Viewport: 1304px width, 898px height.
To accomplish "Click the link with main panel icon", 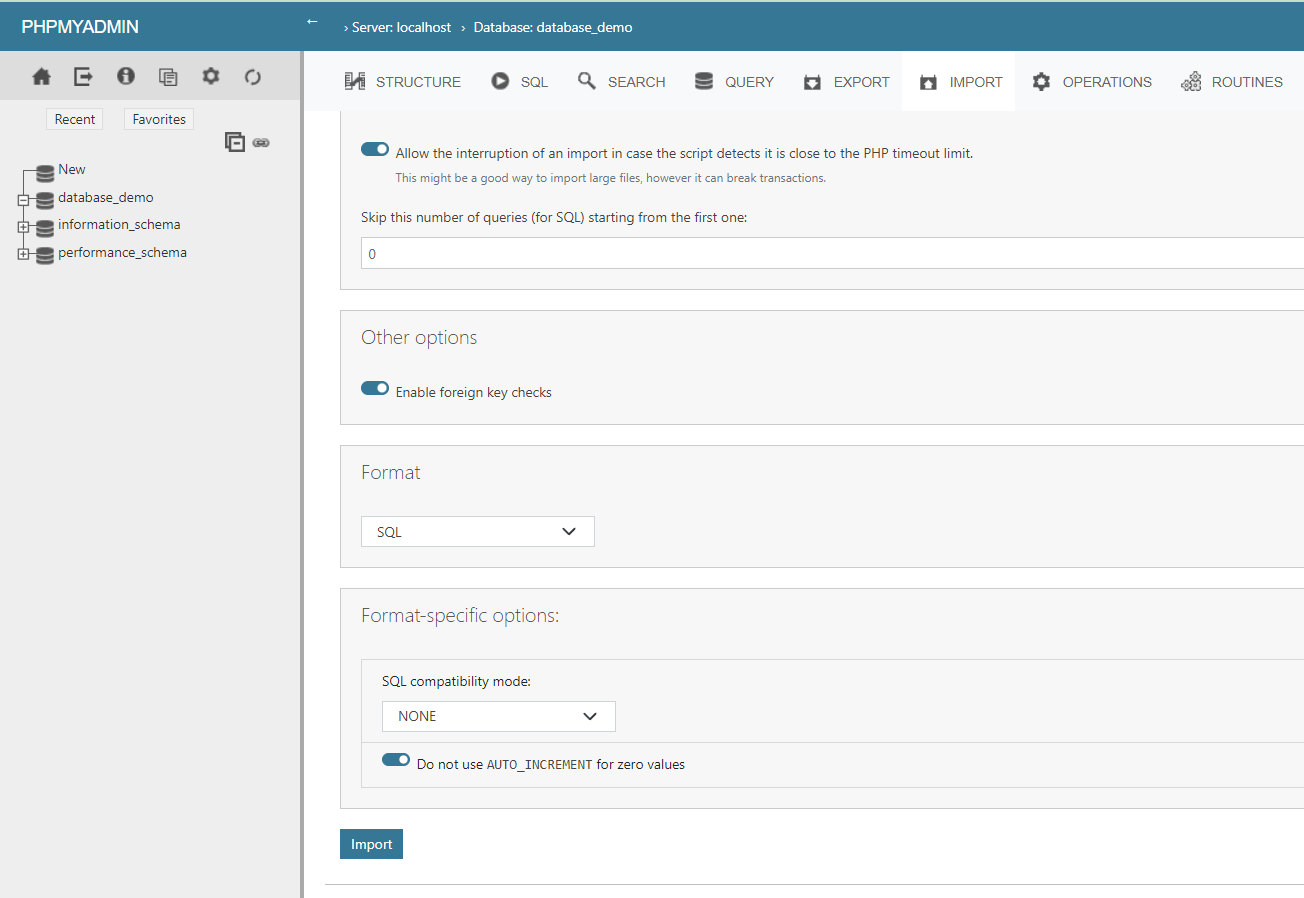I will (261, 143).
